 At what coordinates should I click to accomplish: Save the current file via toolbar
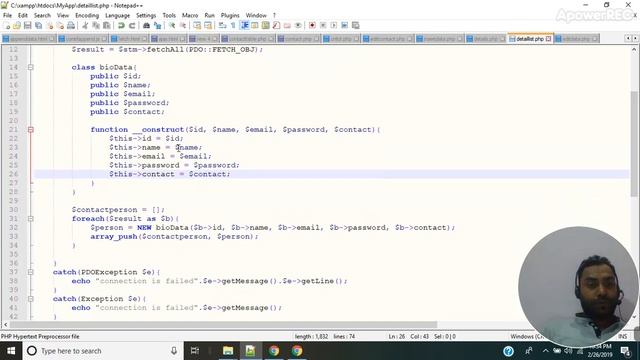27,25
